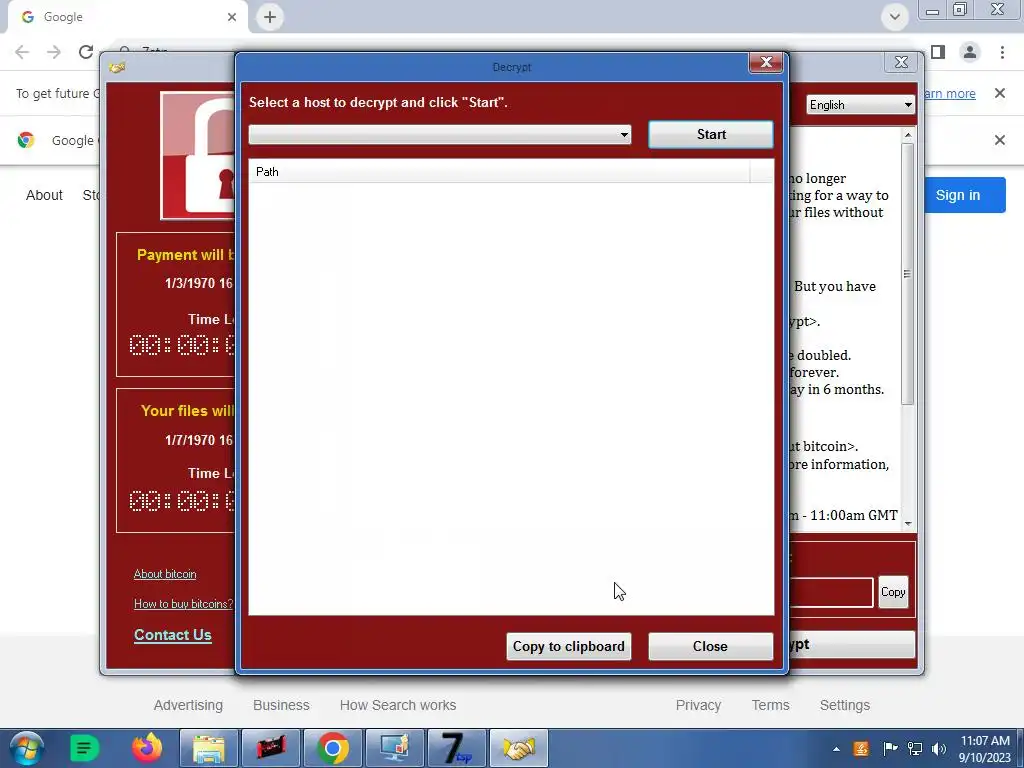Open Settings footer link

coord(844,705)
